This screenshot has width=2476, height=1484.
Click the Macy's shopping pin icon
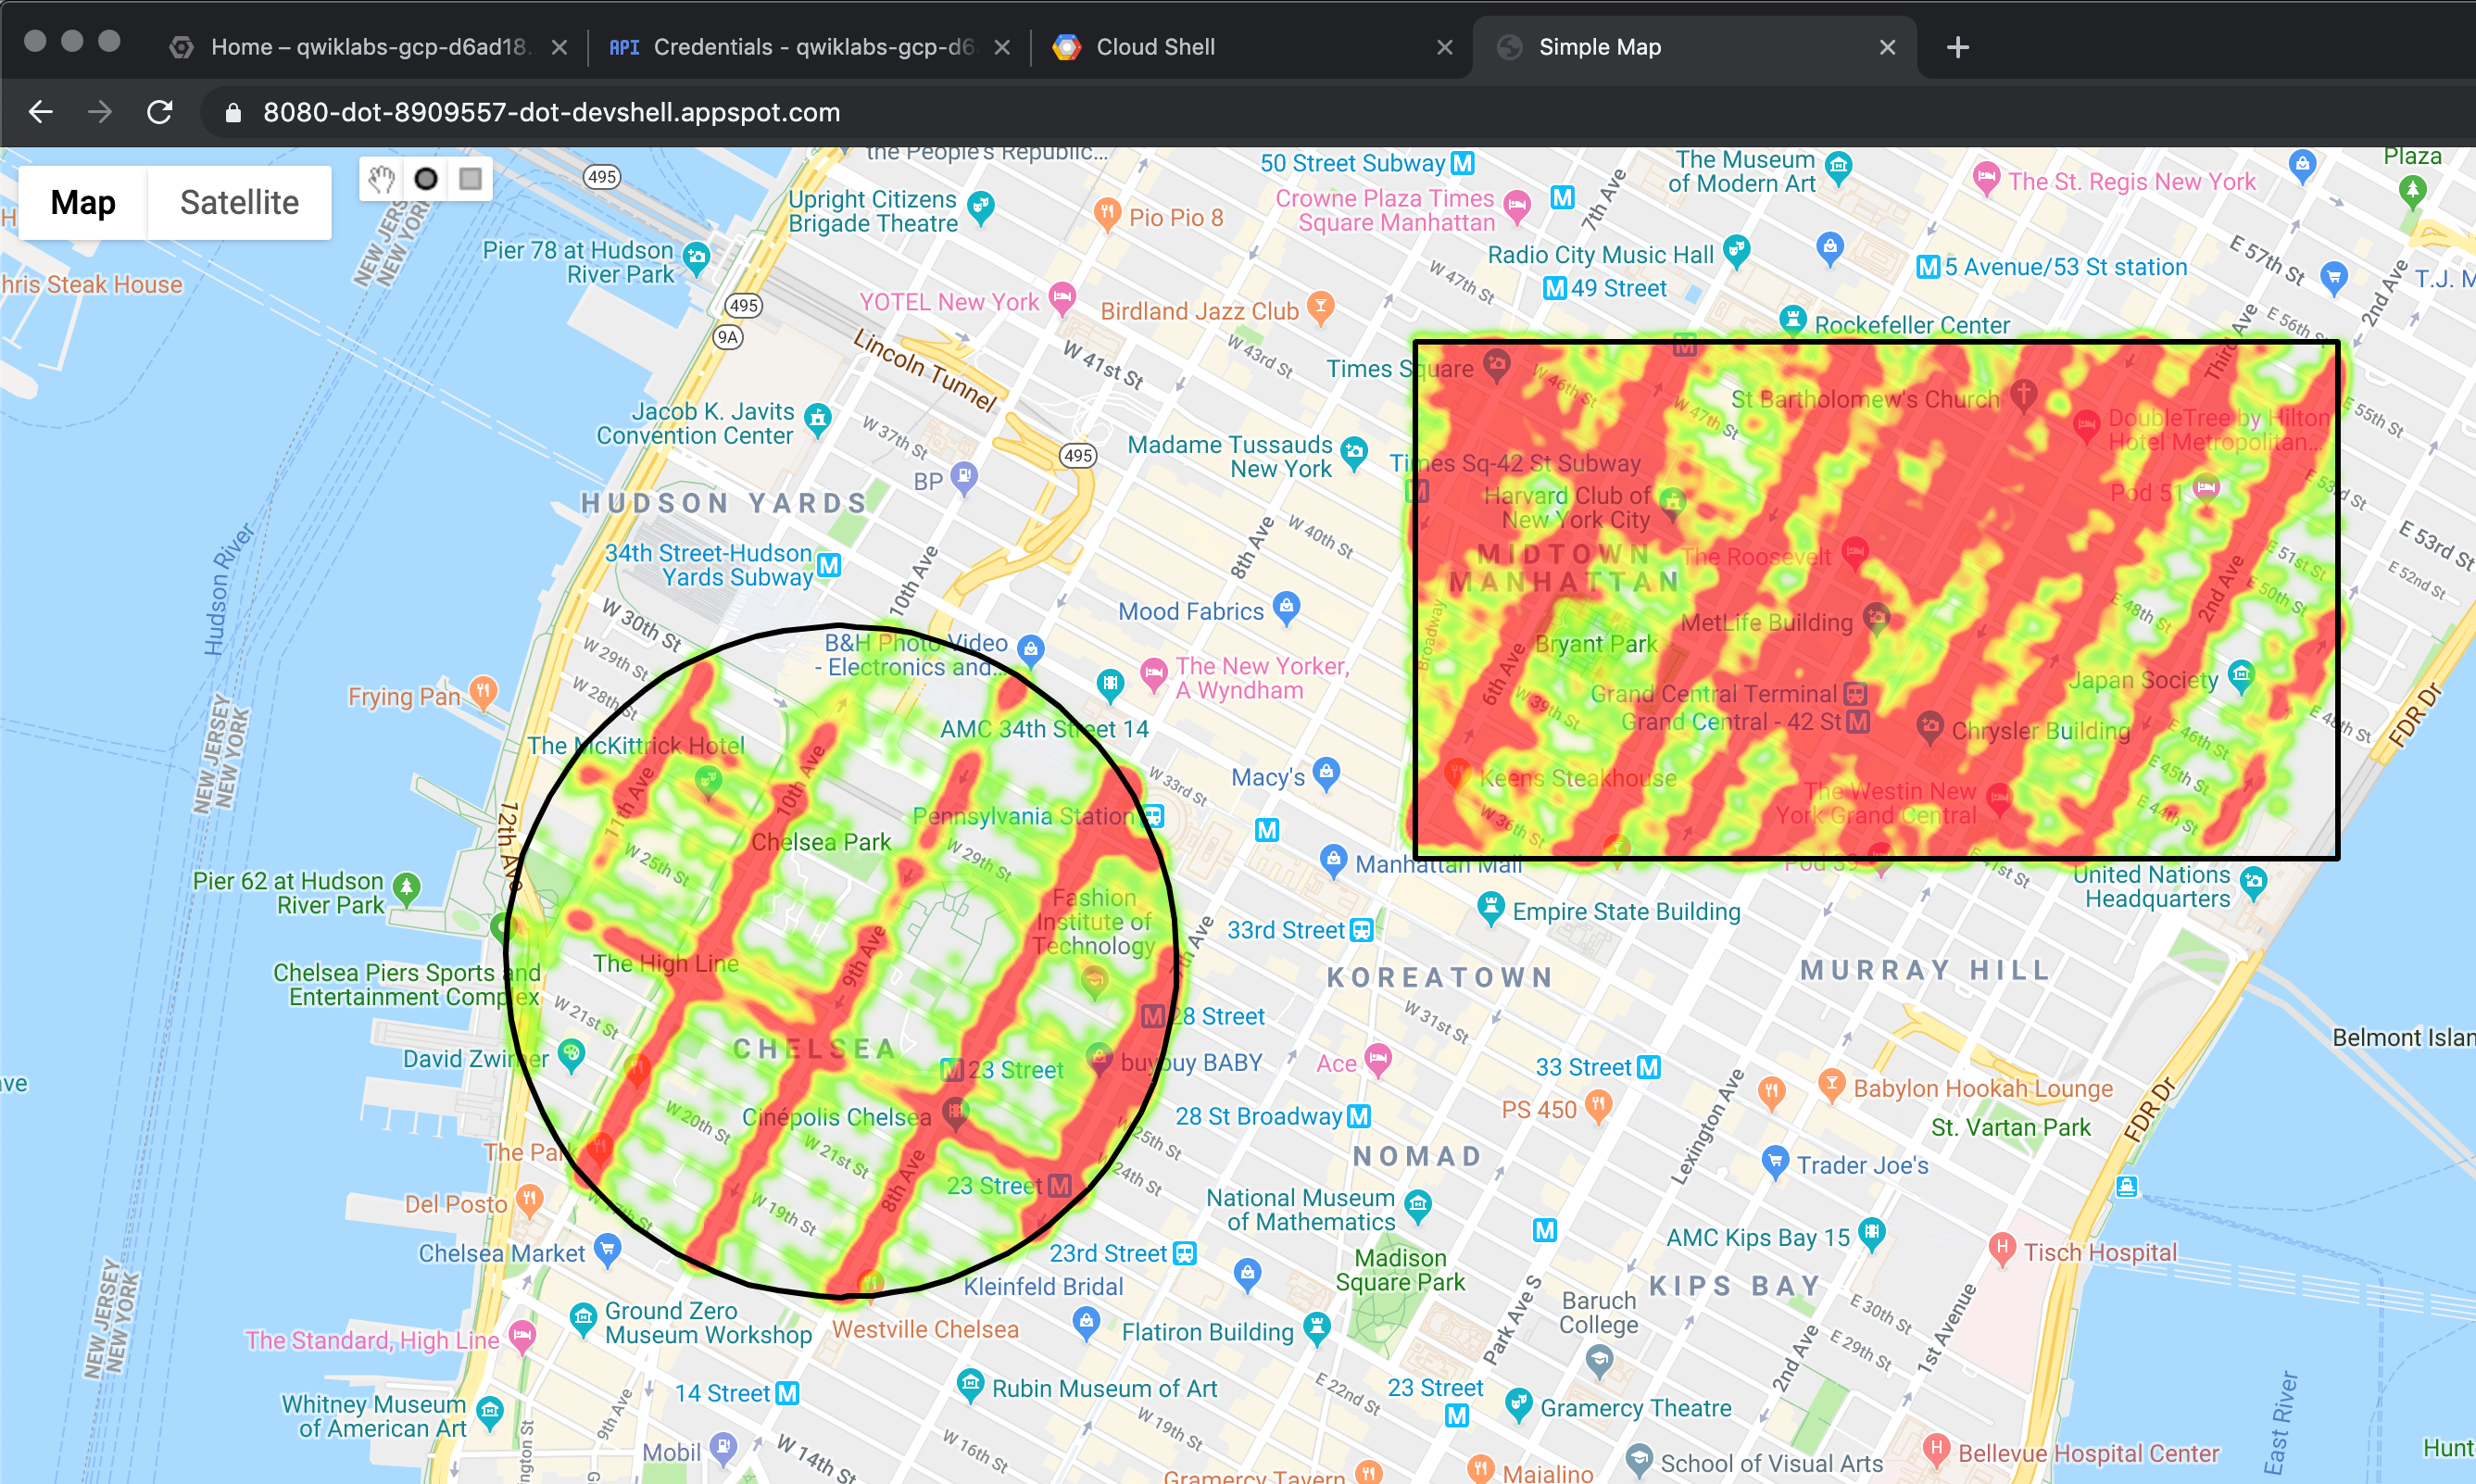(x=1326, y=773)
